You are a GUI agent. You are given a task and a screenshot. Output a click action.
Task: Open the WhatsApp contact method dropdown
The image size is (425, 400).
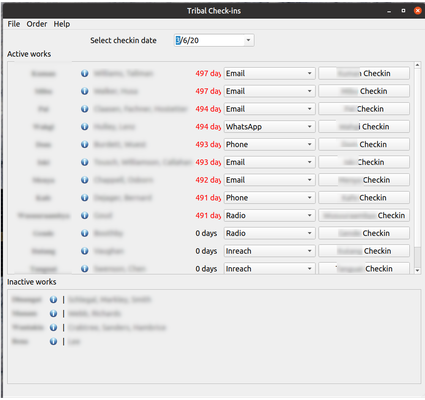(269, 127)
